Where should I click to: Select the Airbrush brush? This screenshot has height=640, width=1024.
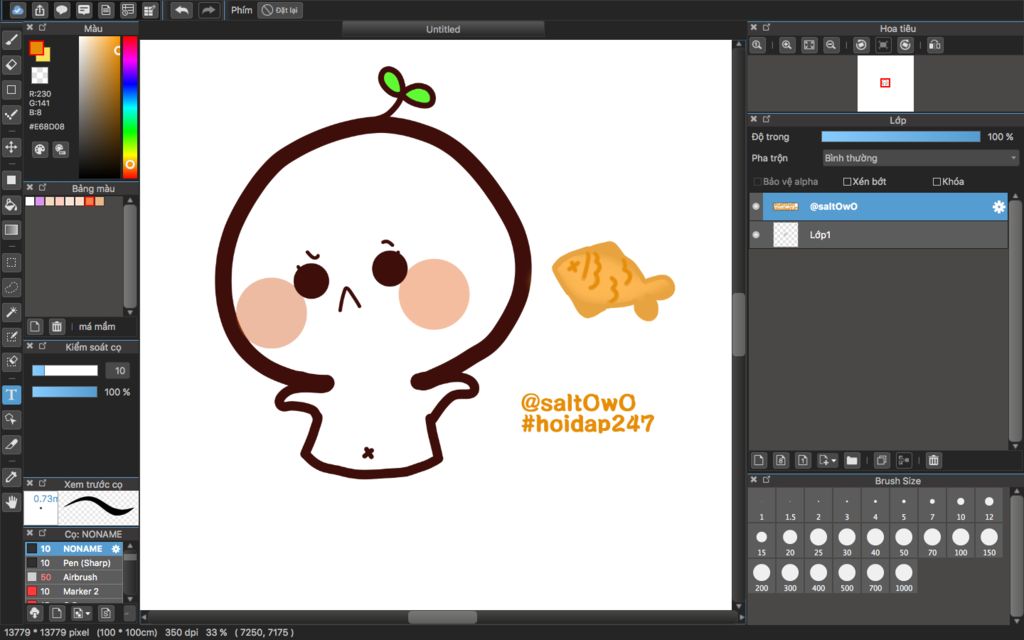tap(74, 577)
